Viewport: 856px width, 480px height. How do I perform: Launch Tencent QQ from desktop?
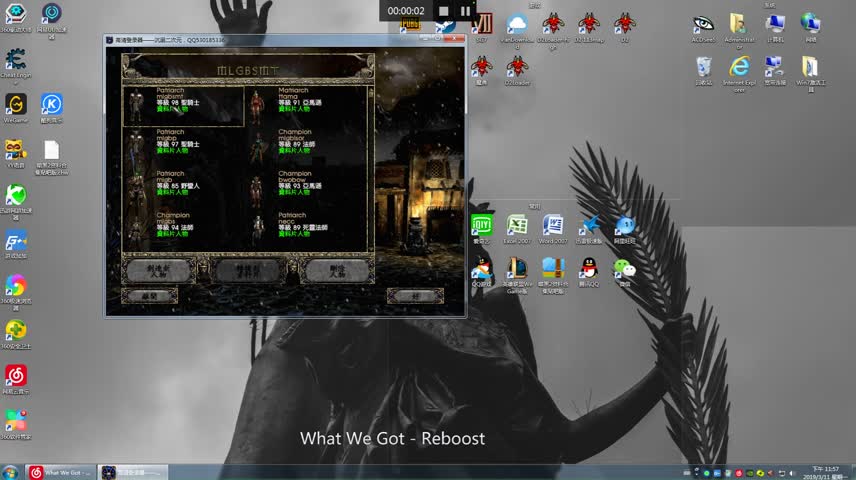point(588,272)
